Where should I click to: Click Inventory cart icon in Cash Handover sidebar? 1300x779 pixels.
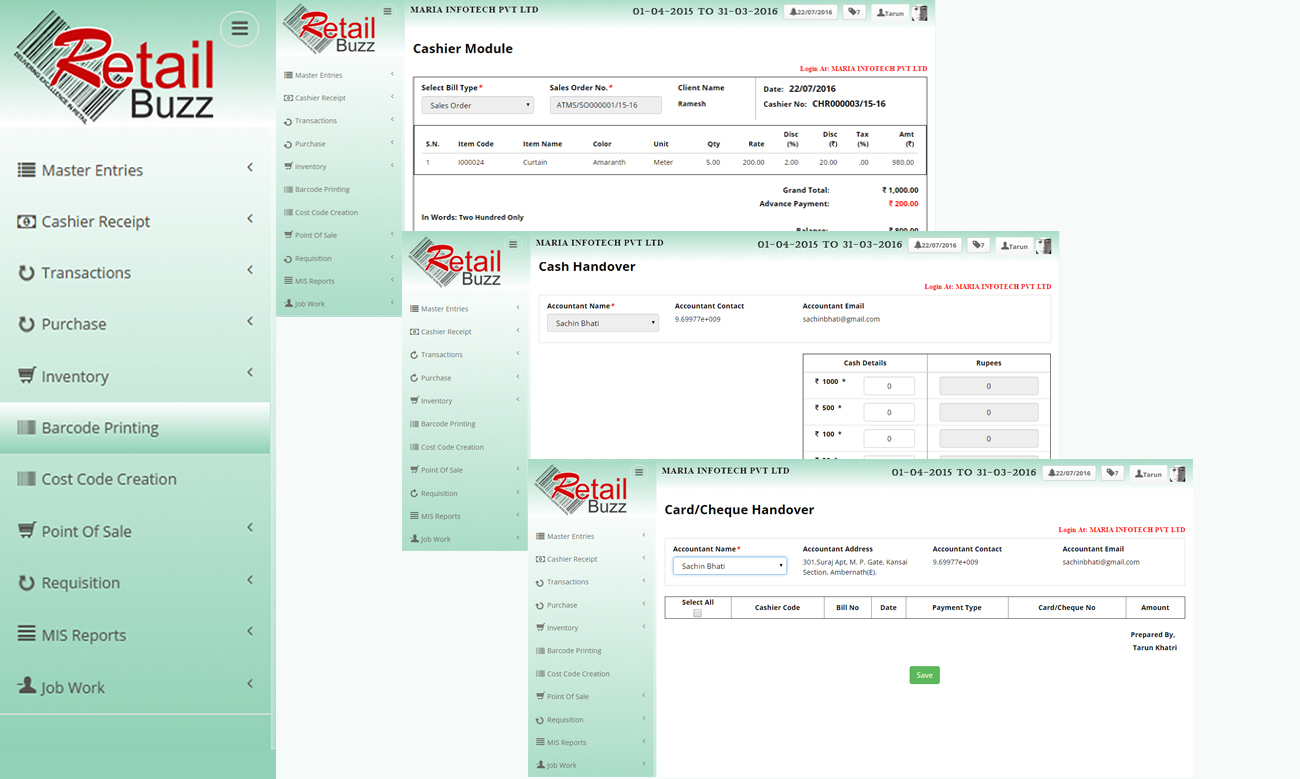coord(414,401)
